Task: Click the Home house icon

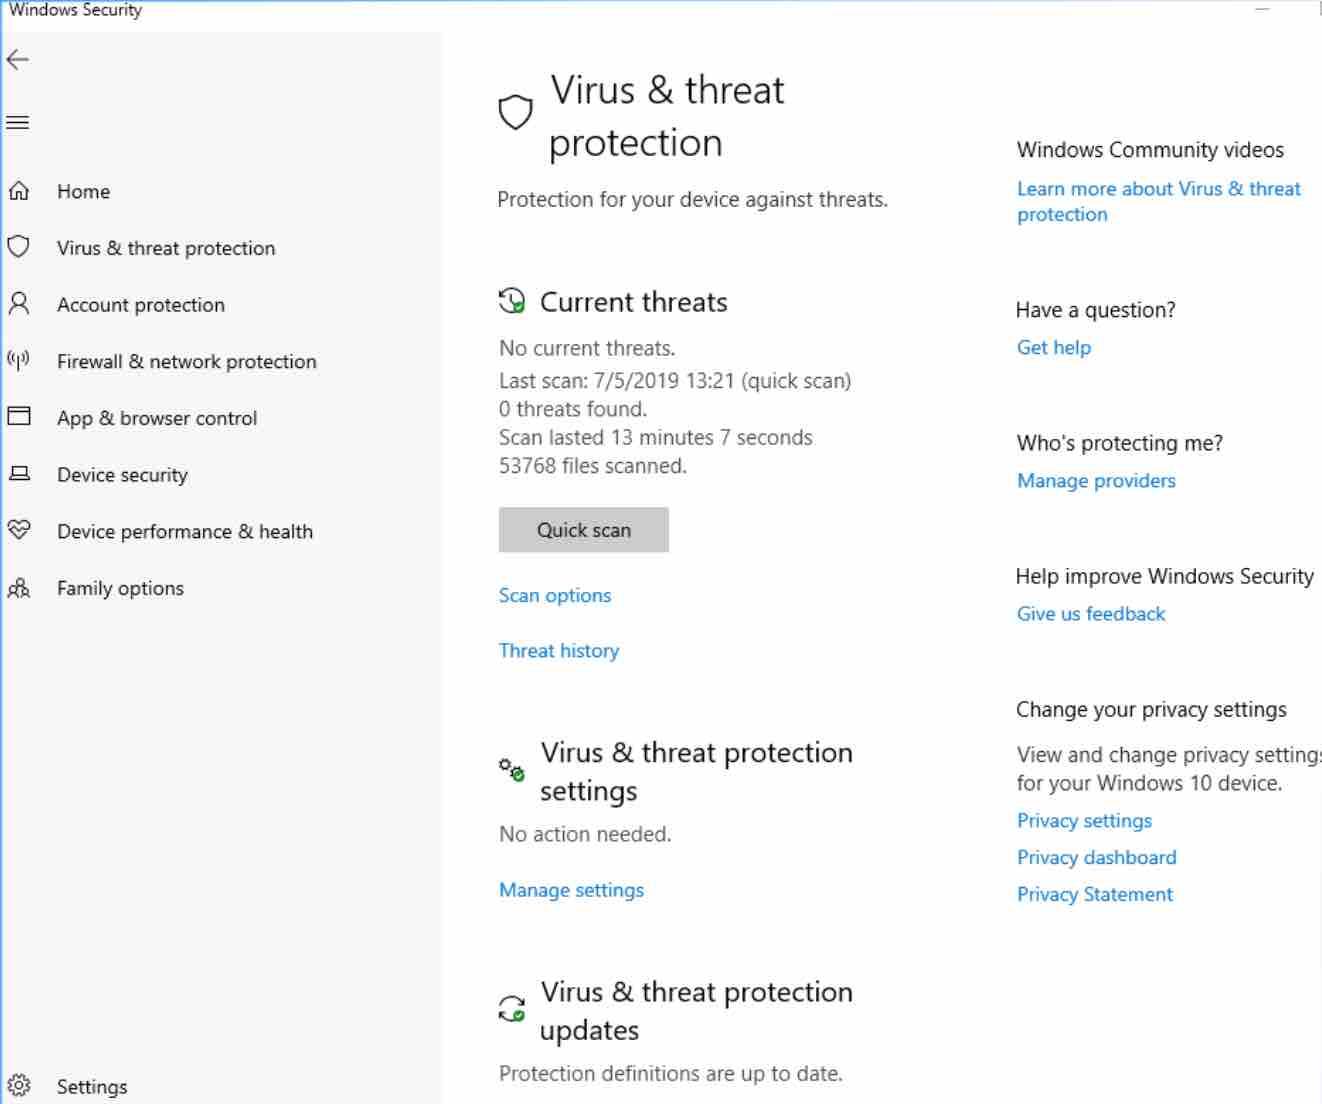Action: [19, 191]
